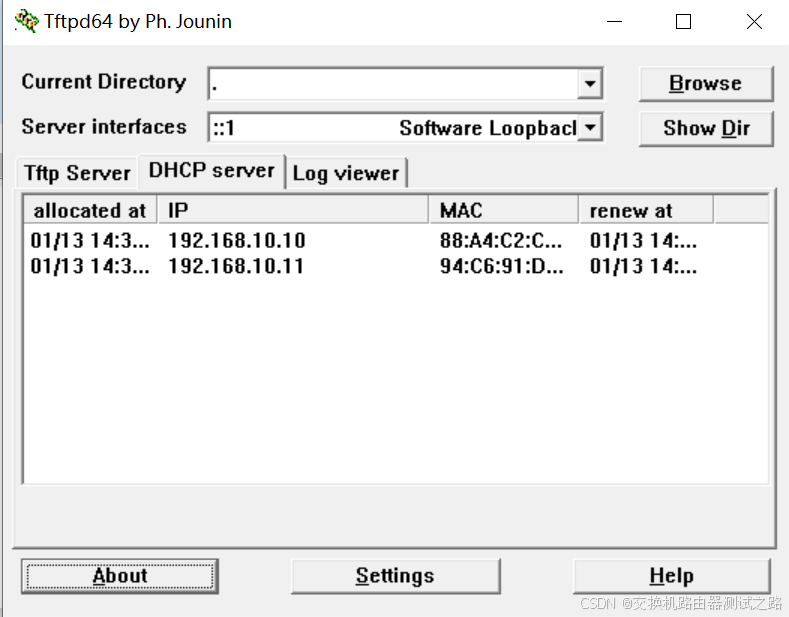Click the MAC column header
789x617 pixels.
[504, 210]
